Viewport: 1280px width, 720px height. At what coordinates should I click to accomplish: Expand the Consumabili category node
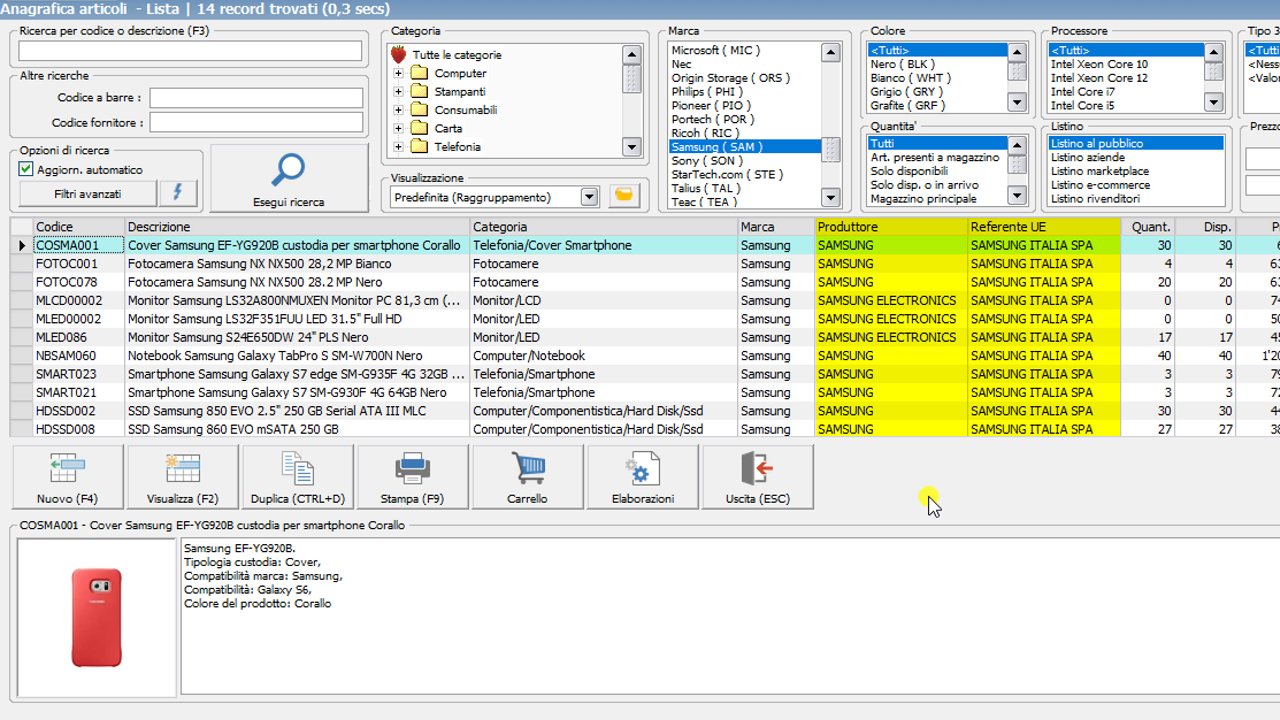coord(398,110)
